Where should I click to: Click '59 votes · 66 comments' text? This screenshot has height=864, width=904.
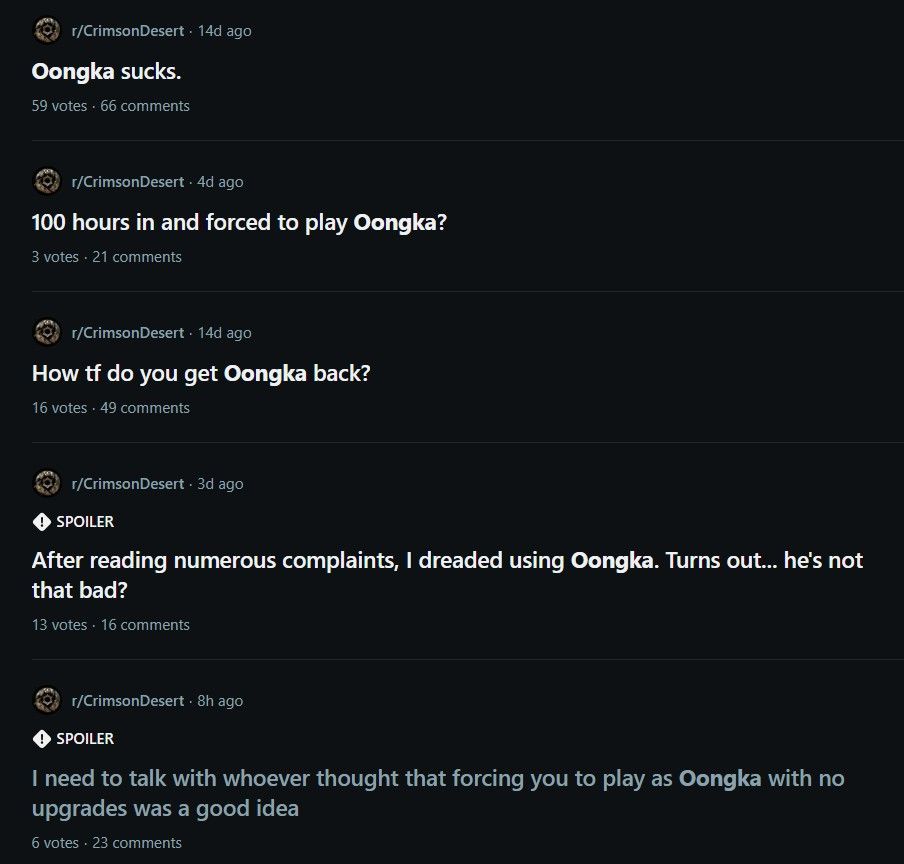pos(110,106)
